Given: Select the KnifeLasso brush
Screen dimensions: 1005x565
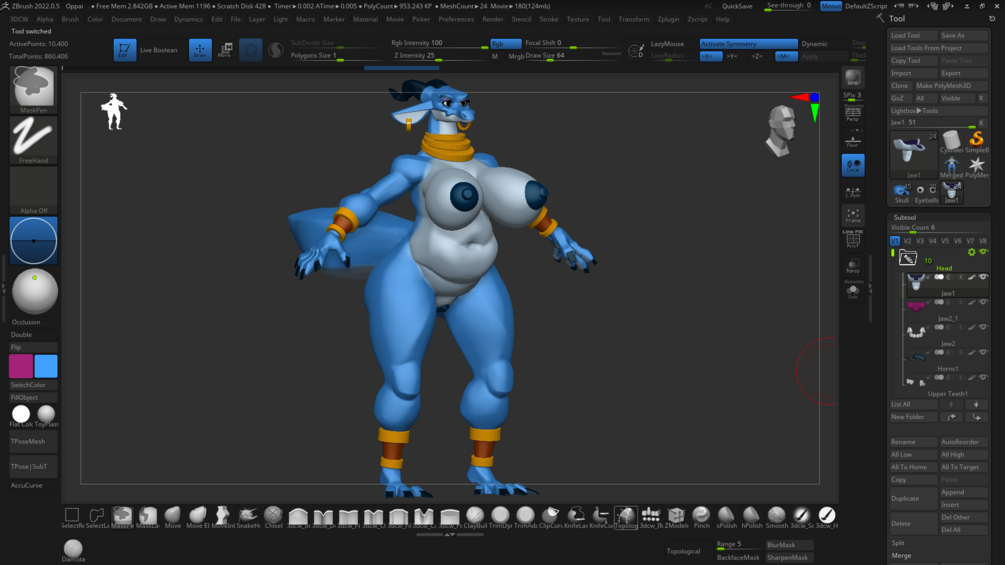Looking at the screenshot, I should coord(576,516).
